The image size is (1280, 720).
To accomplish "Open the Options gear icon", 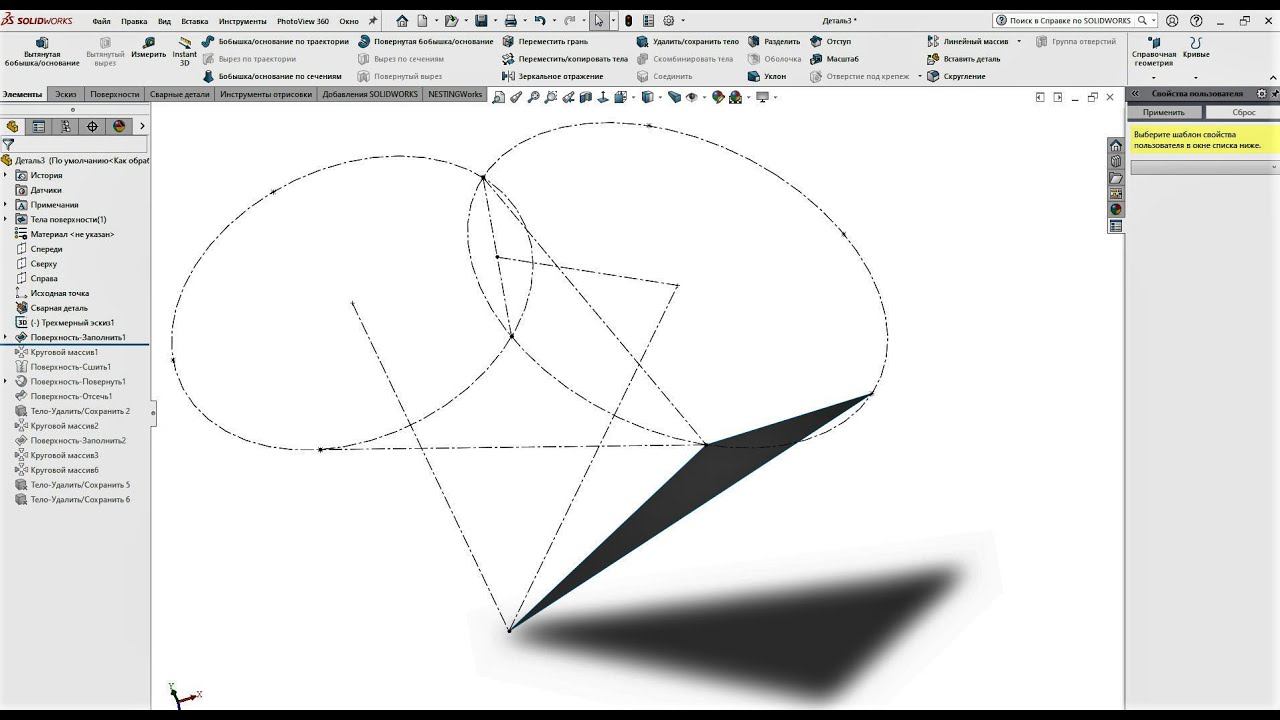I will 669,20.
